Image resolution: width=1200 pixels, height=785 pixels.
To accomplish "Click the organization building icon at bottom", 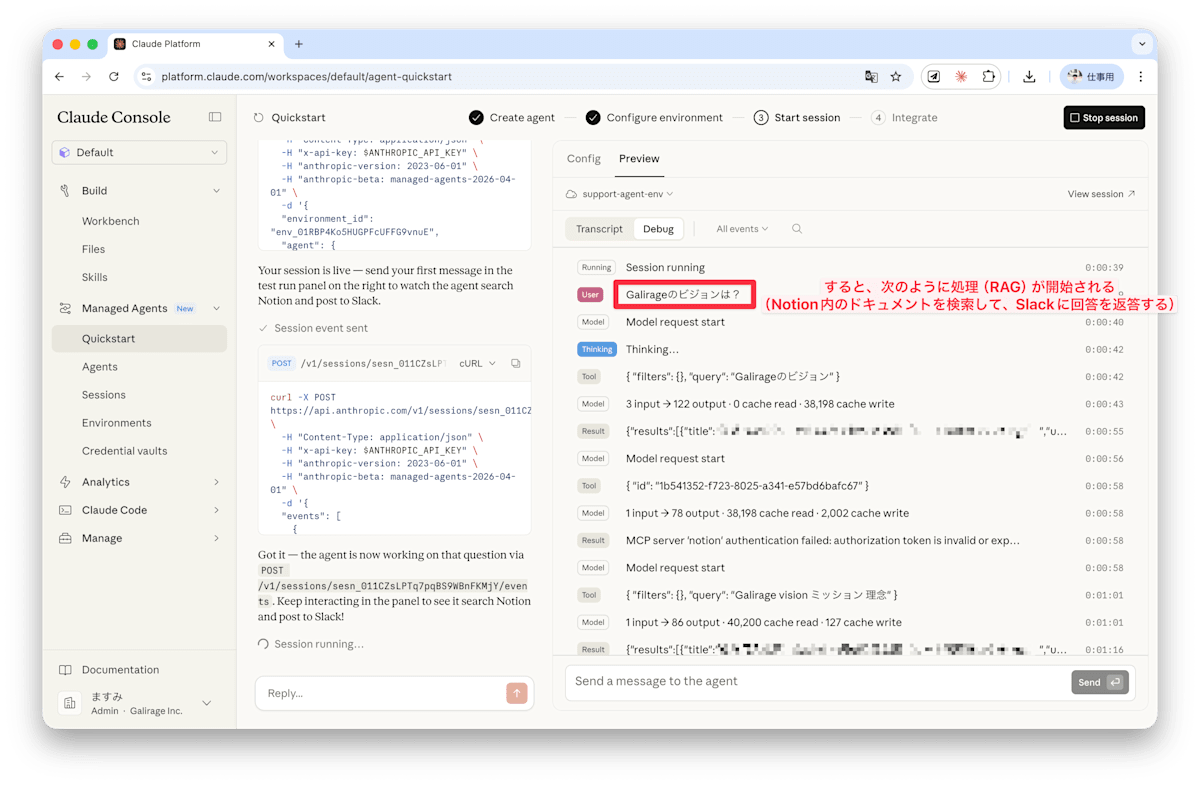I will (70, 703).
